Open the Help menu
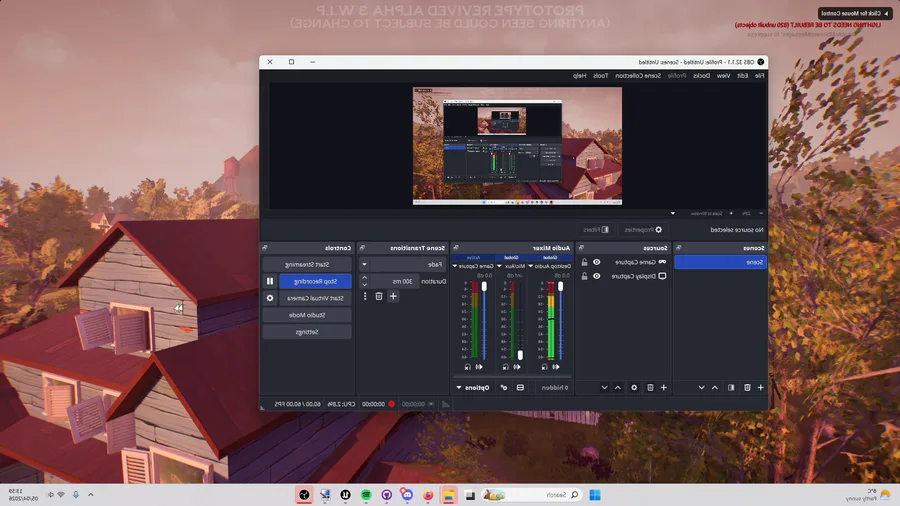The image size is (900, 506). click(x=579, y=76)
